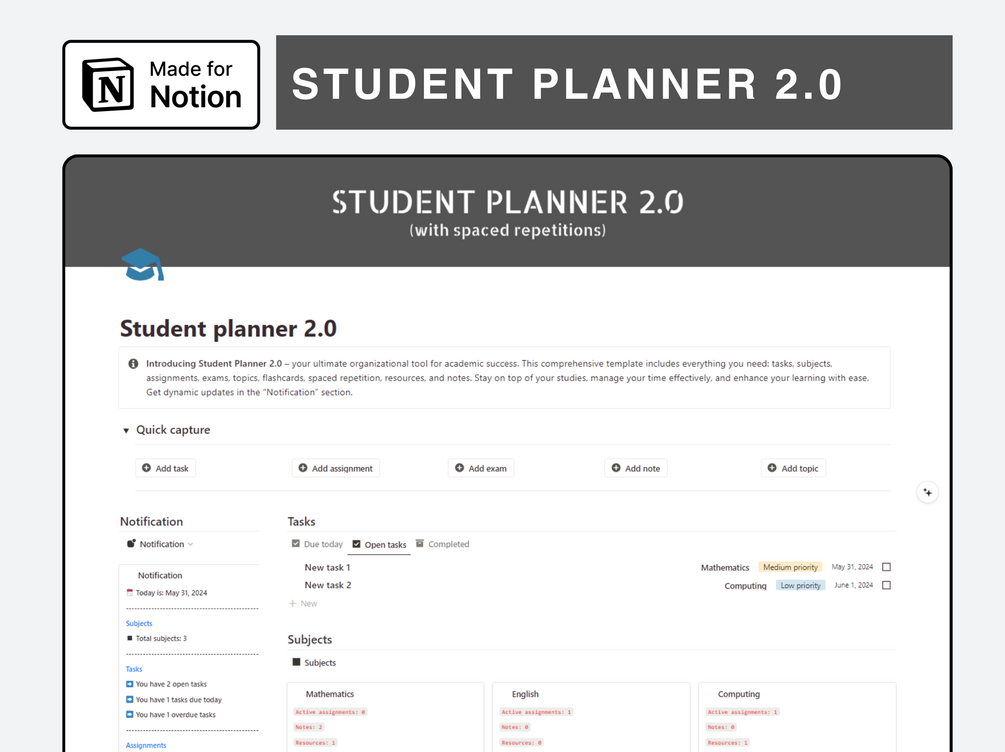The width and height of the screenshot is (1005, 752).
Task: Click the Notion AI sparkle icon
Action: pos(927,492)
